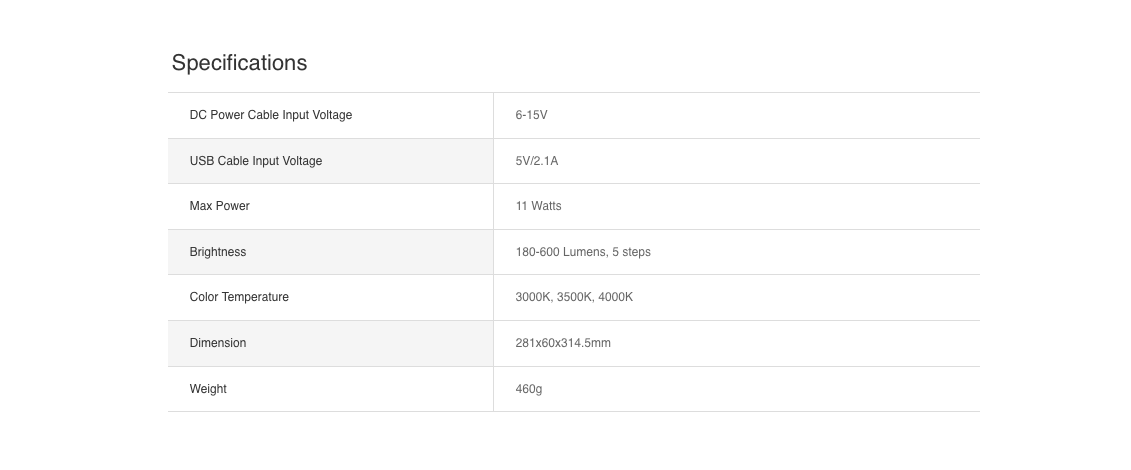The image size is (1131, 470).
Task: Select the Dimension row label
Action: click(218, 343)
